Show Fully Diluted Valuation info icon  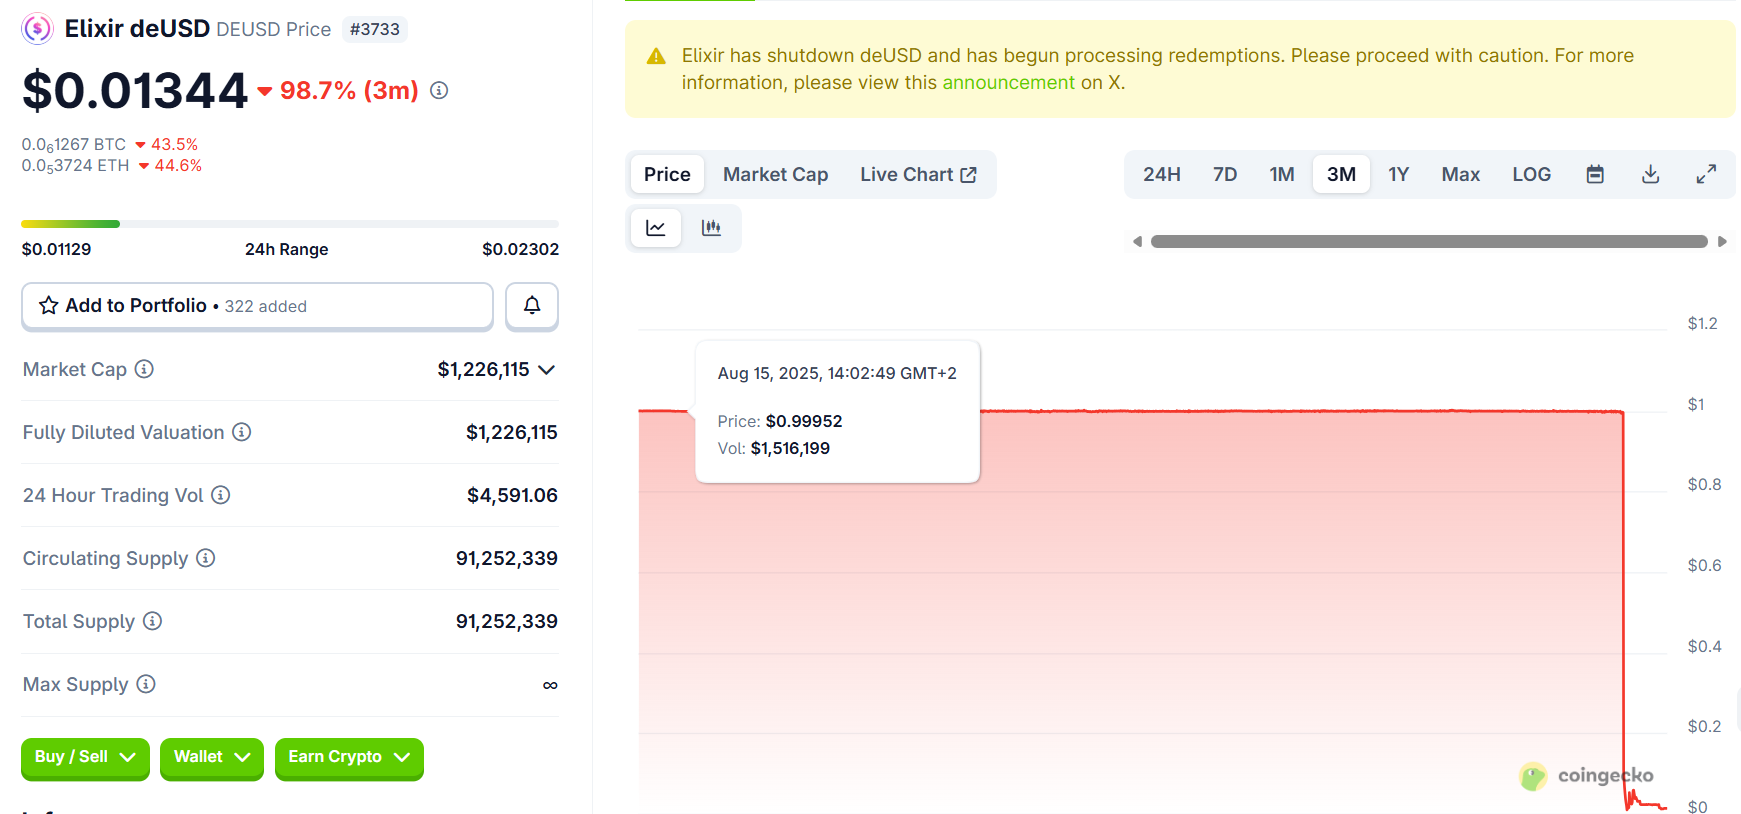241,432
